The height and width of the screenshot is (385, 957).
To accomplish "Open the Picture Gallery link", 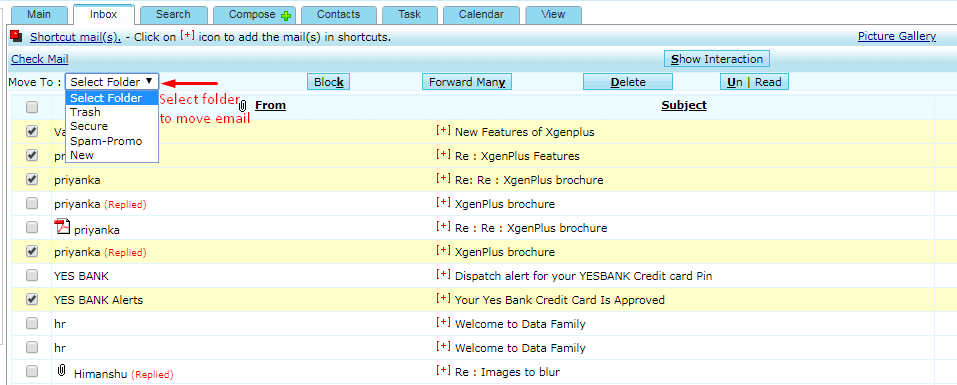I will pos(897,36).
